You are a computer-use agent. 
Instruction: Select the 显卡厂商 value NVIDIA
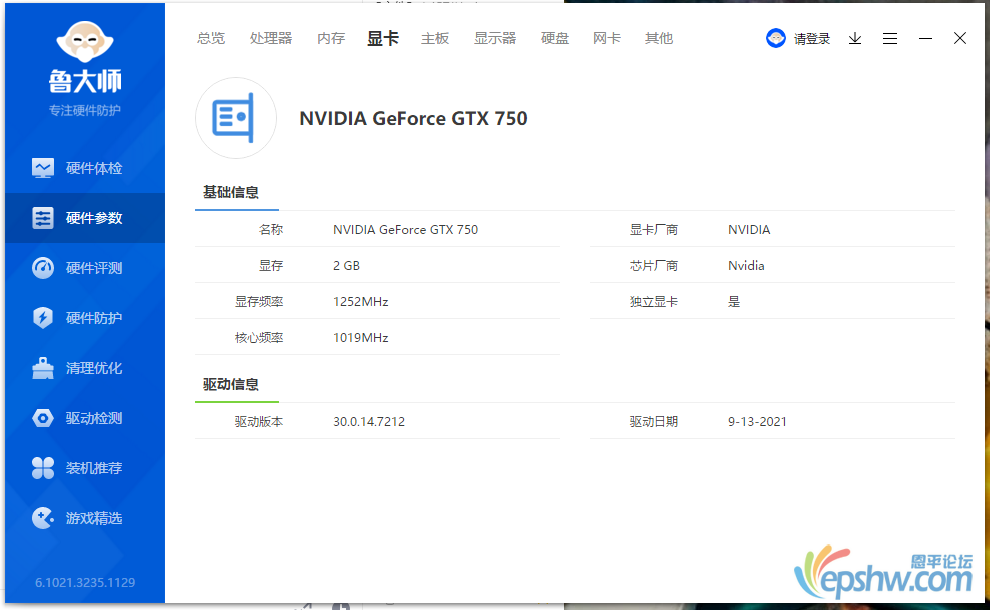pyautogui.click(x=749, y=230)
